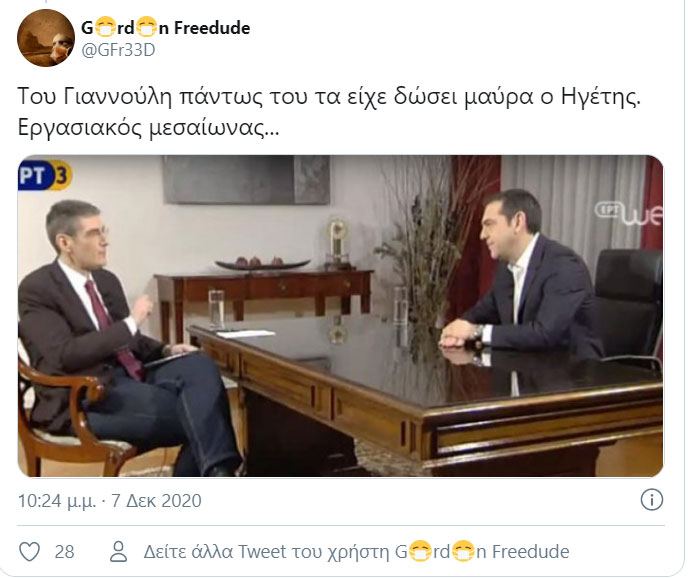Screen dimensions: 688x578
Task: Open the tweet info icon
Action: coord(652,500)
